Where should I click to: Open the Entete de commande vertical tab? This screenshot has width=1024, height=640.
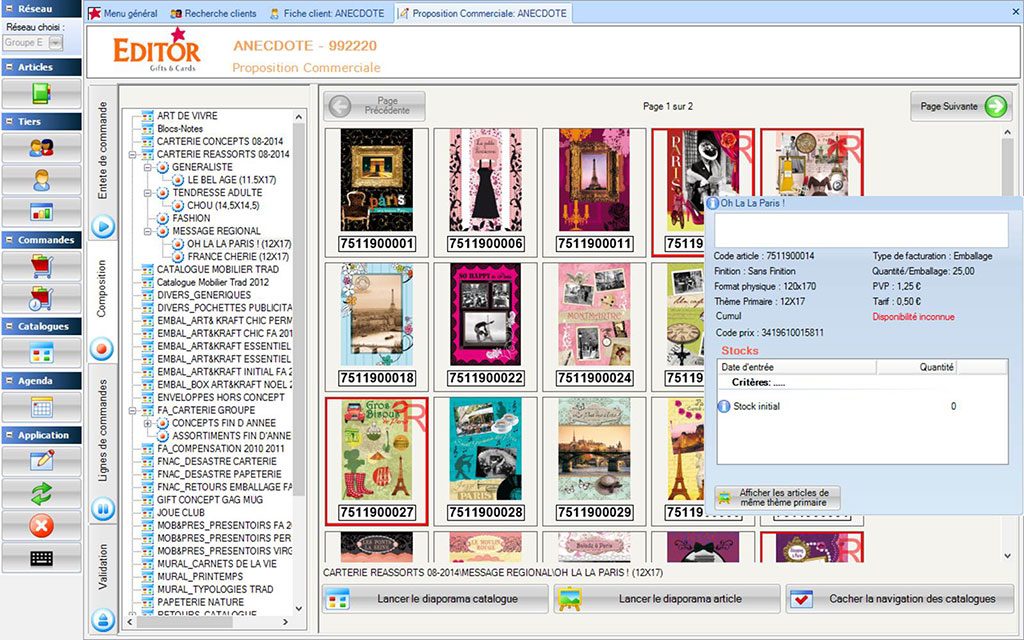click(103, 148)
